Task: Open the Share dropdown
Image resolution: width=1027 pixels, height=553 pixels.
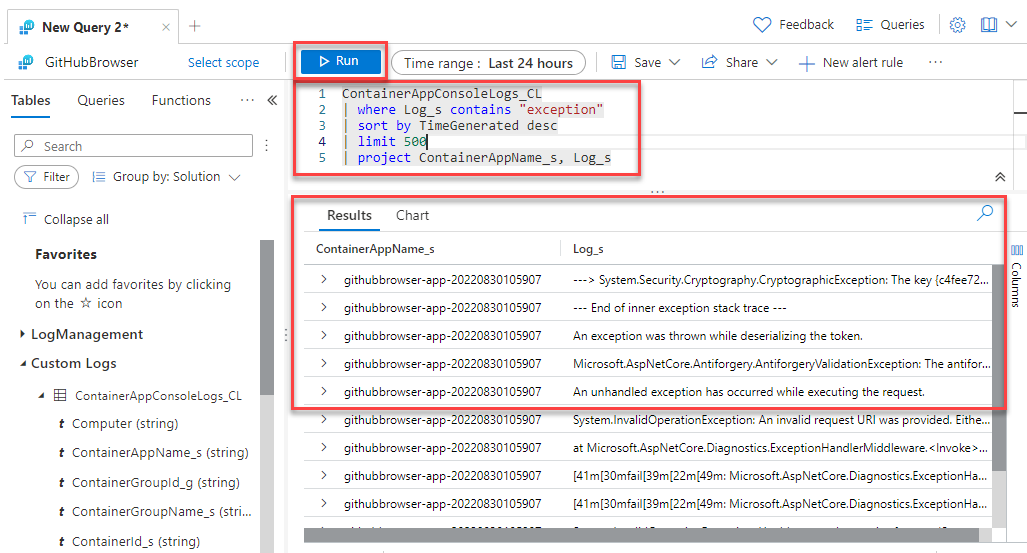Action: 740,62
